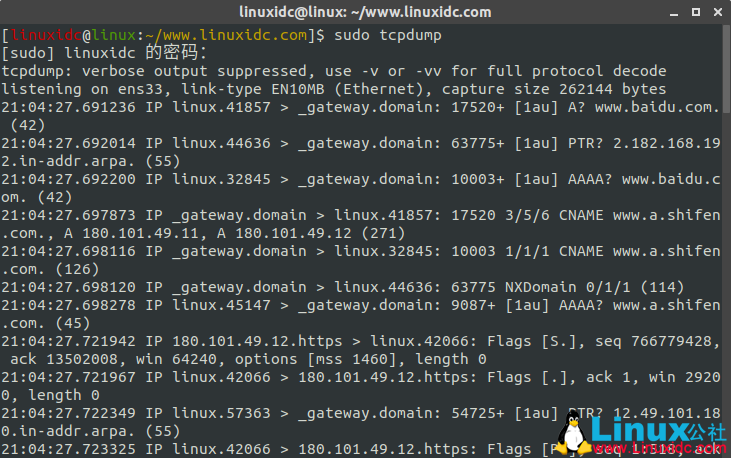Click the '17520+ [1au] A?' query text

pyautogui.click(x=518, y=107)
